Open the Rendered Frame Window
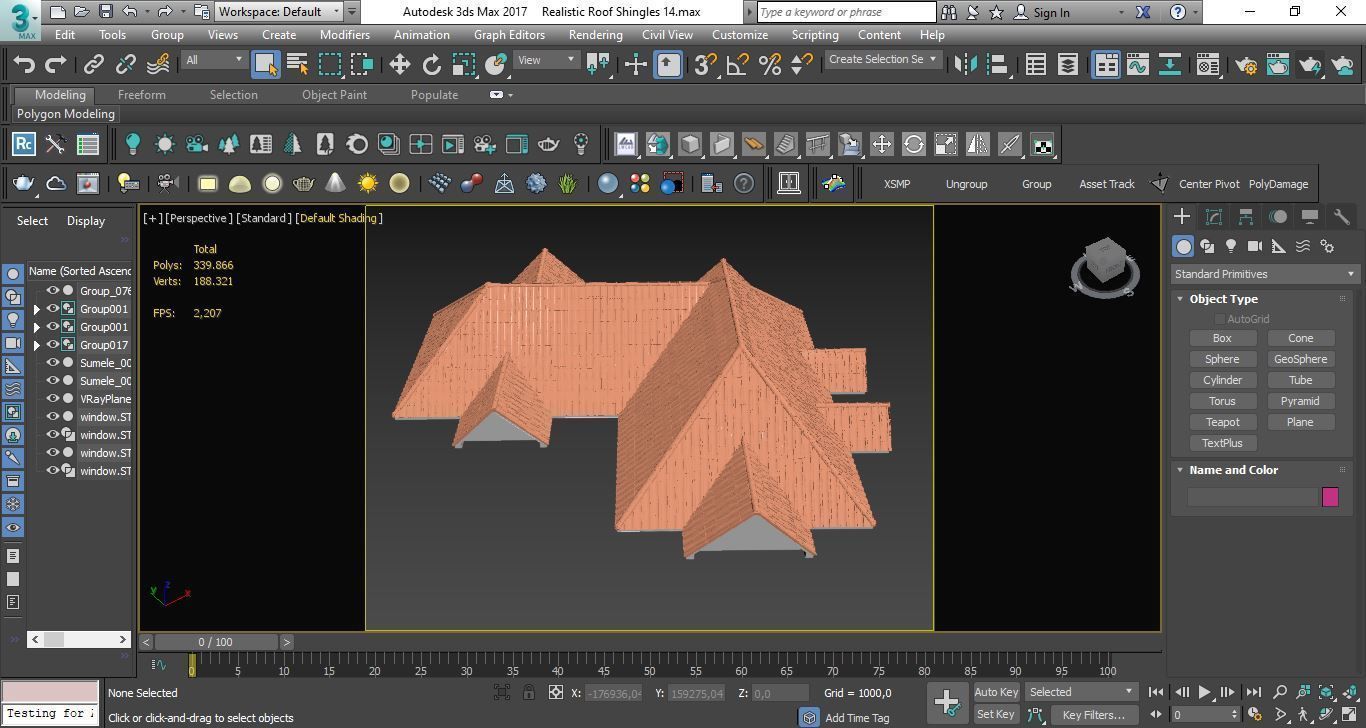Screen dimensions: 1366x728 [1278, 65]
